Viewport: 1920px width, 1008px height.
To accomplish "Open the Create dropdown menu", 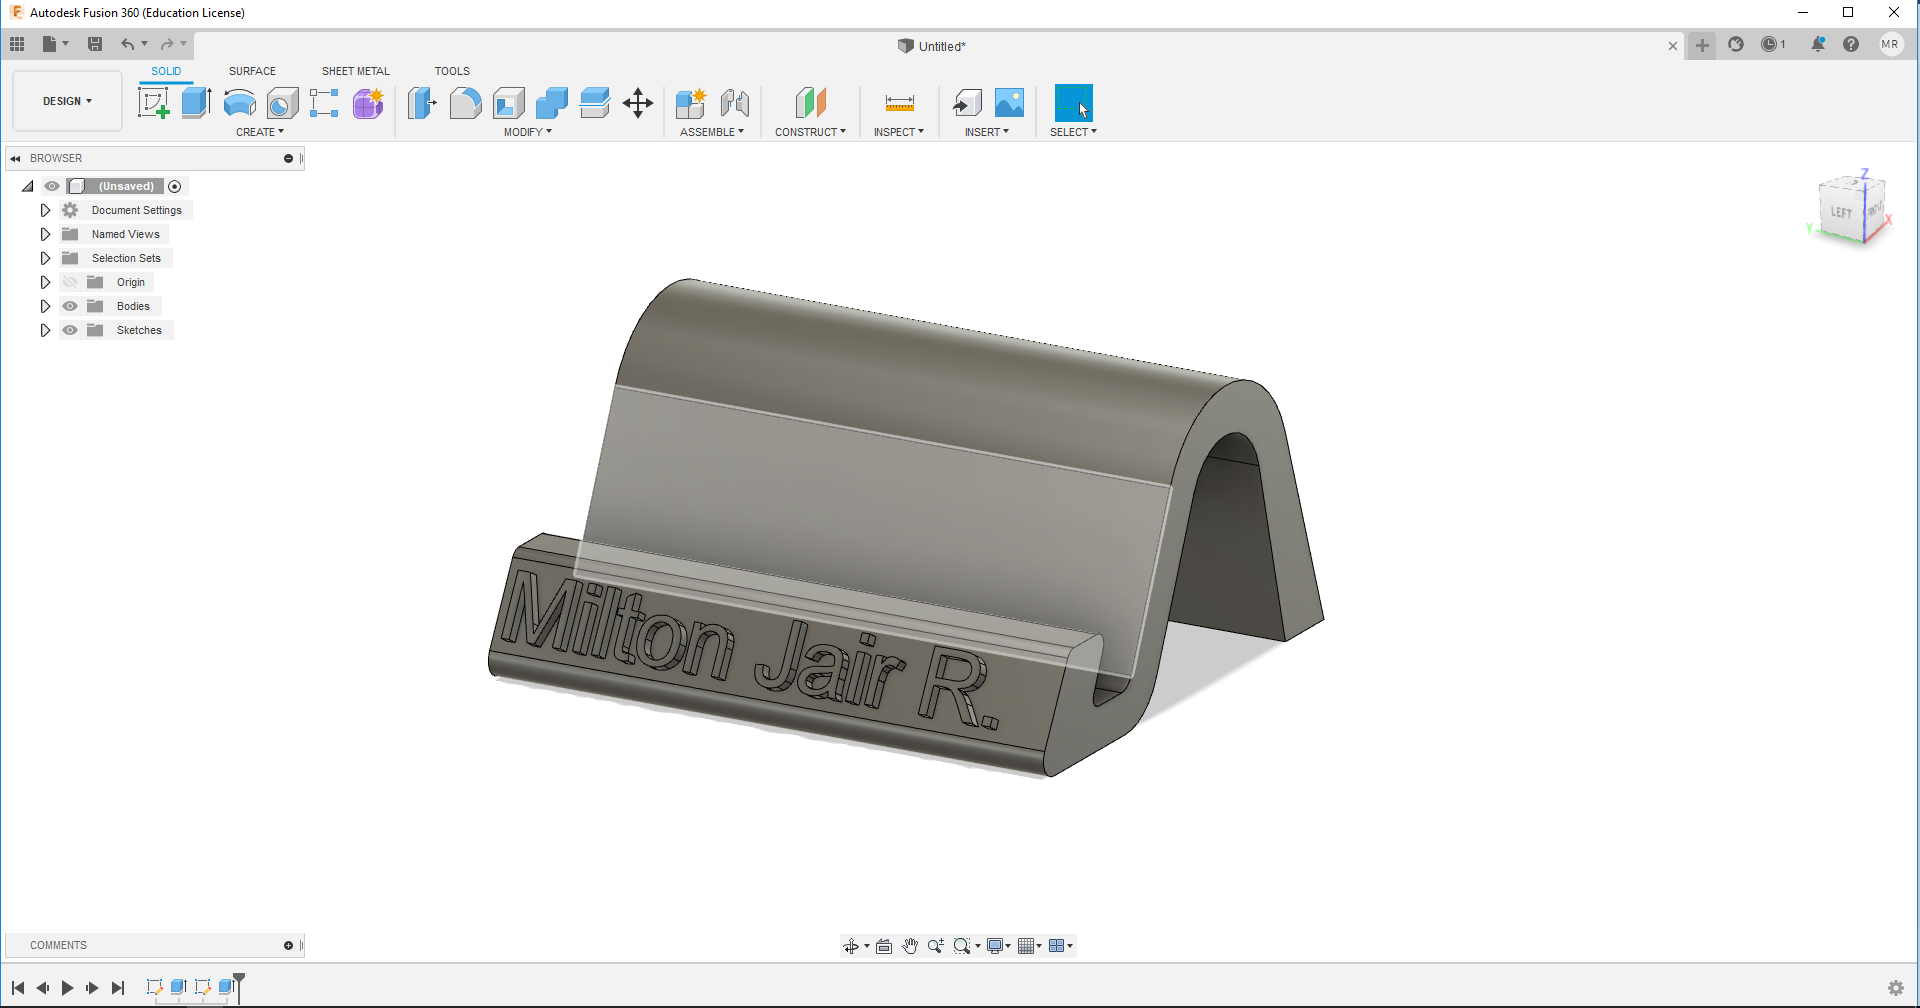I will [260, 132].
